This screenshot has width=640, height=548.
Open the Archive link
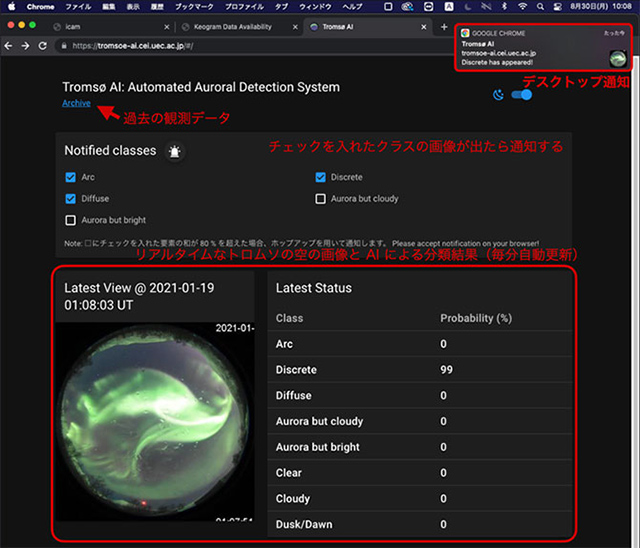(x=76, y=103)
